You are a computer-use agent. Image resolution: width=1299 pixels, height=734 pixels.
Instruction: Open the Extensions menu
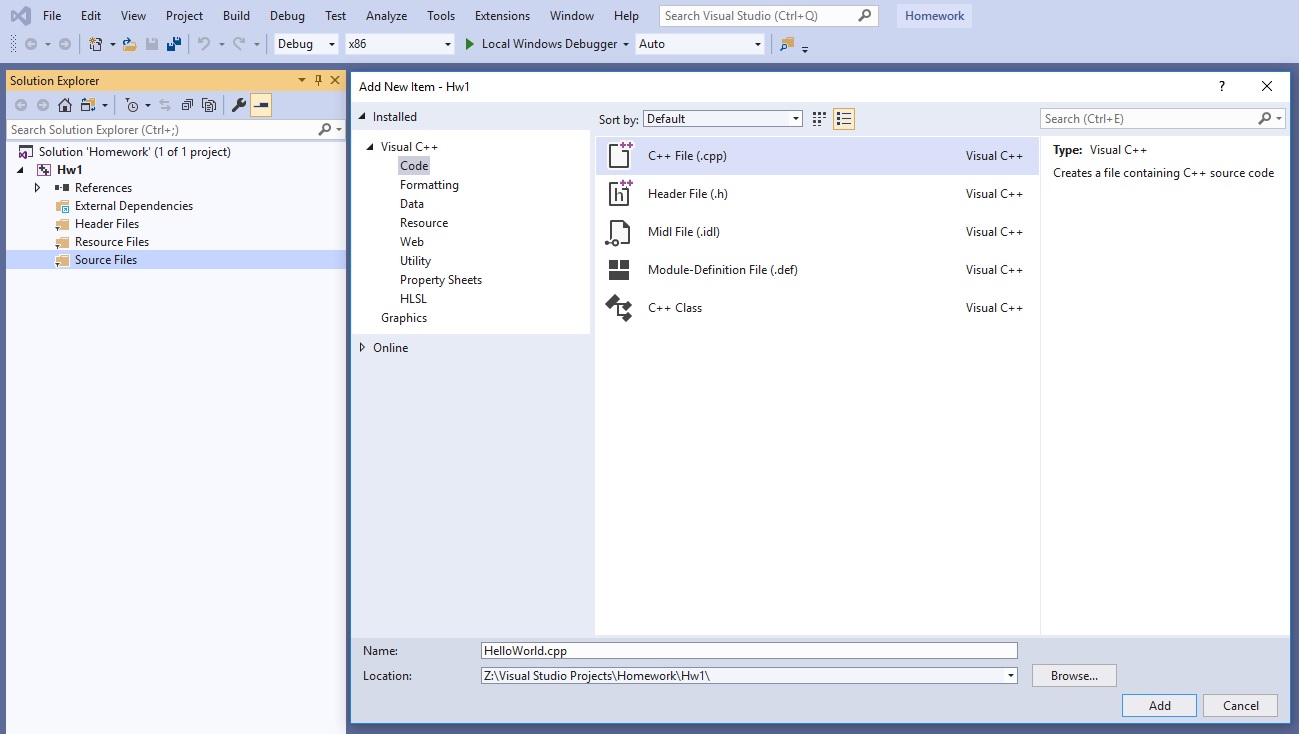click(502, 16)
